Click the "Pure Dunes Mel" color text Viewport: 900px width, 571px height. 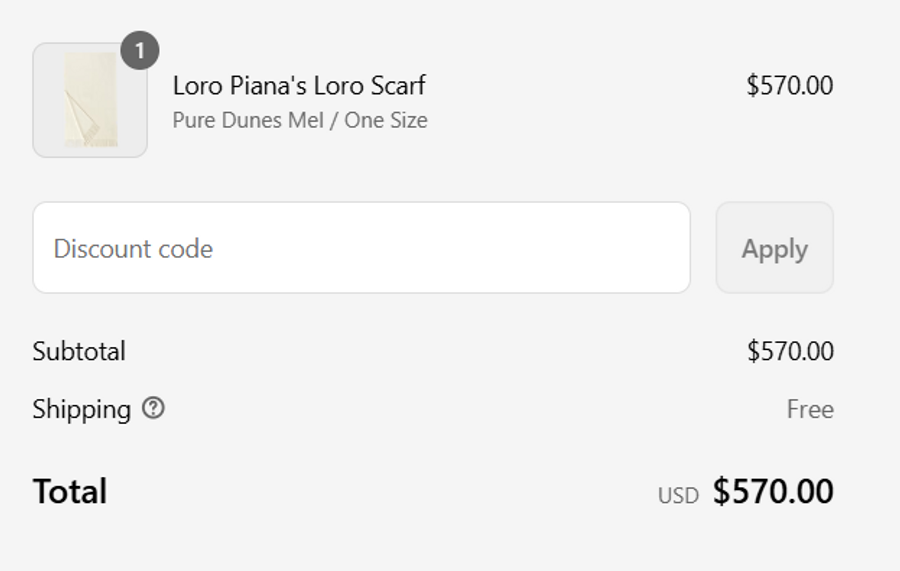(255, 120)
